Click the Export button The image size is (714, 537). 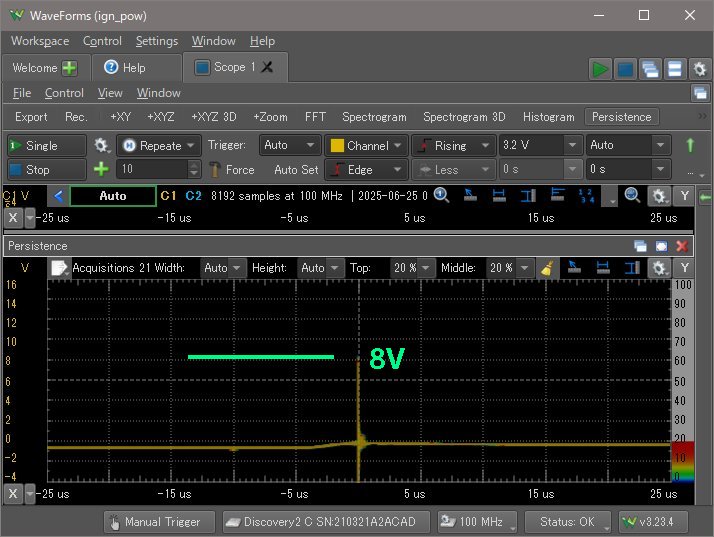(x=31, y=117)
